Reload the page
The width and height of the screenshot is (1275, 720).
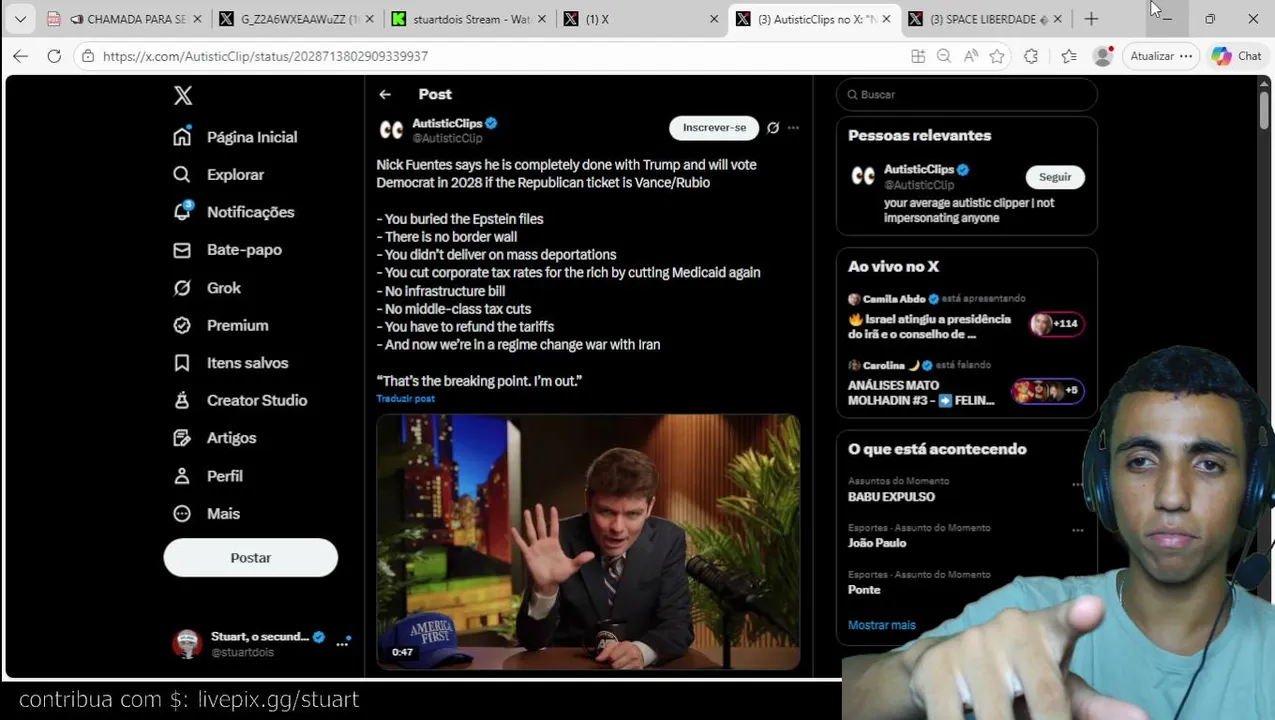click(x=54, y=56)
